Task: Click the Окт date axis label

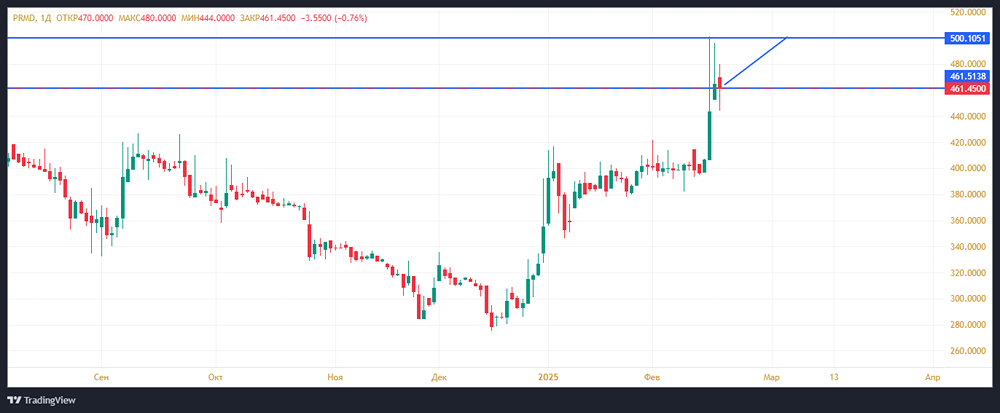Action: (x=216, y=377)
